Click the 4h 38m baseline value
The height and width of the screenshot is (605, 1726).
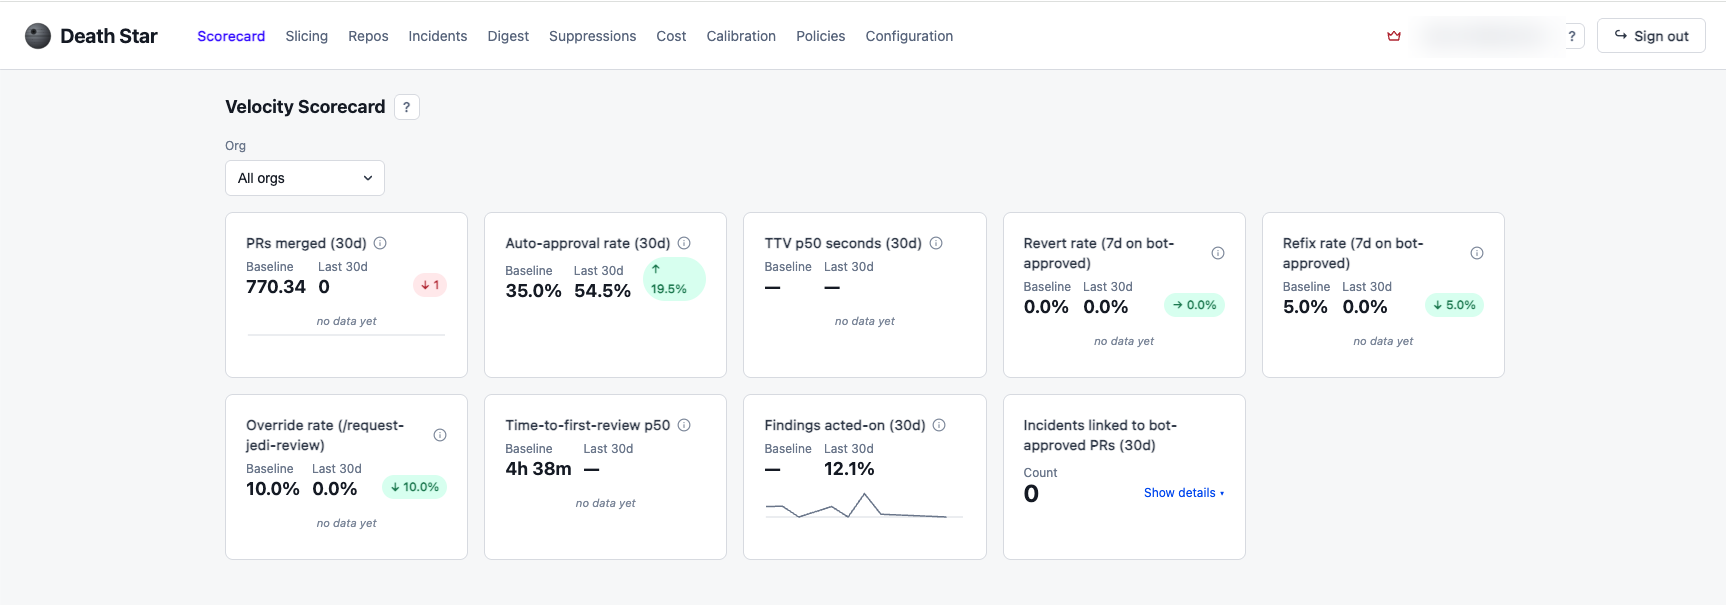(x=538, y=469)
